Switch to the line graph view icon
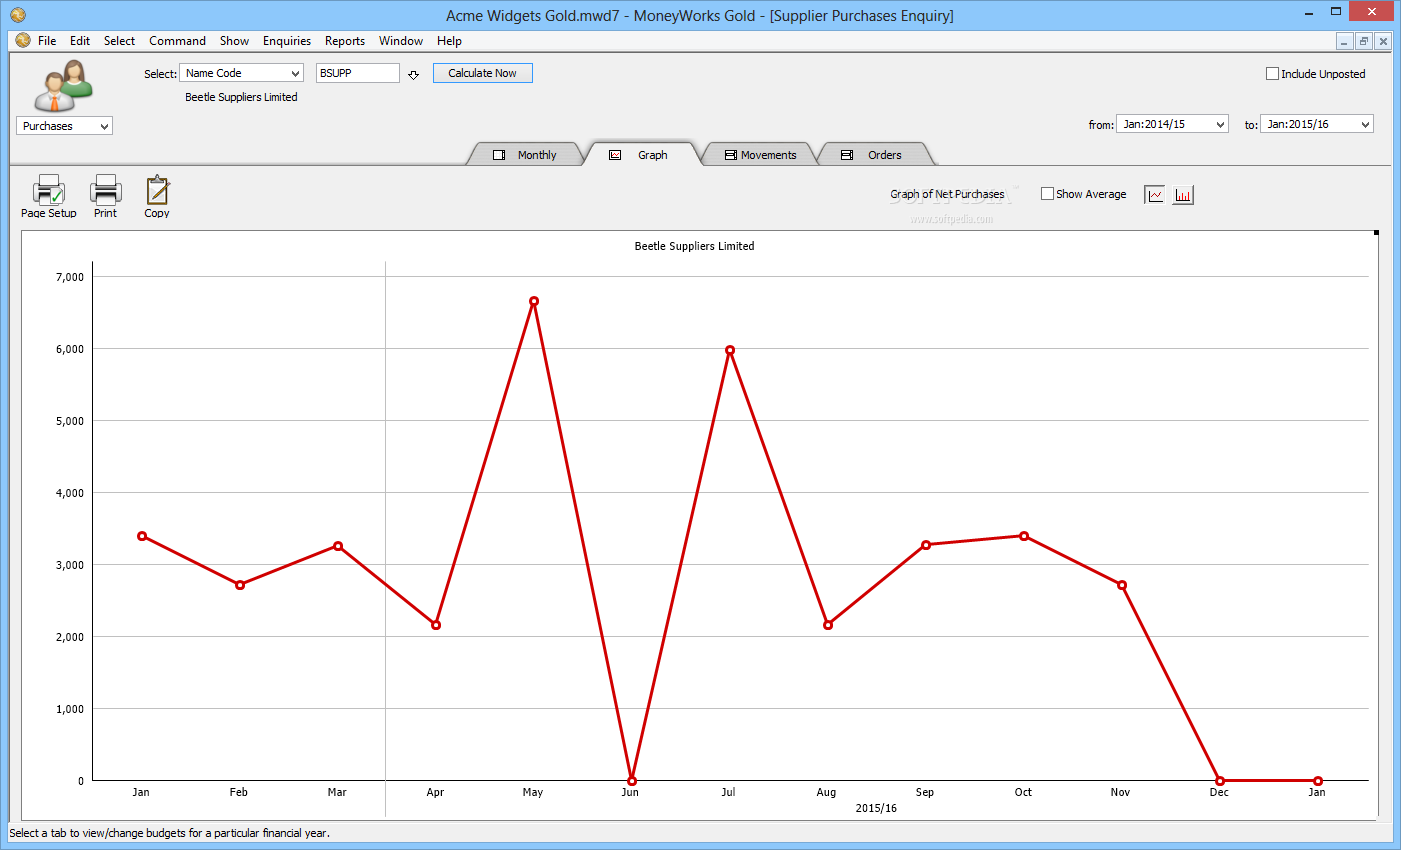This screenshot has height=850, width=1401. [1155, 195]
